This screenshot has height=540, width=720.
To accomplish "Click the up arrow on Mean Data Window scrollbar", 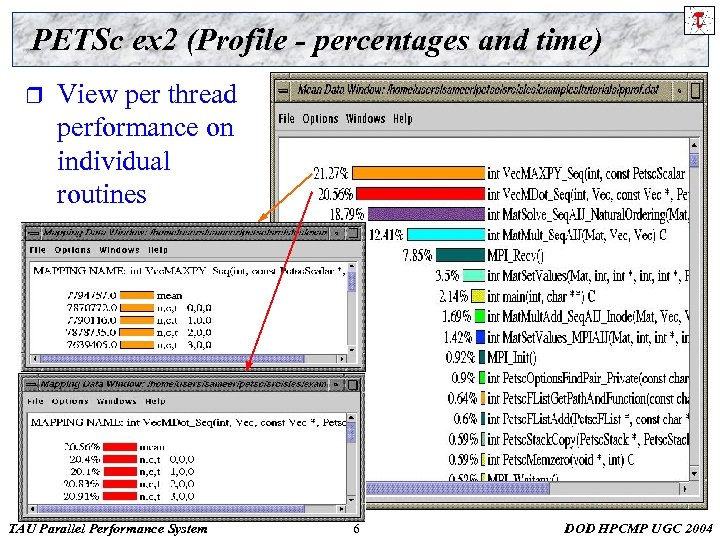I will click(694, 145).
